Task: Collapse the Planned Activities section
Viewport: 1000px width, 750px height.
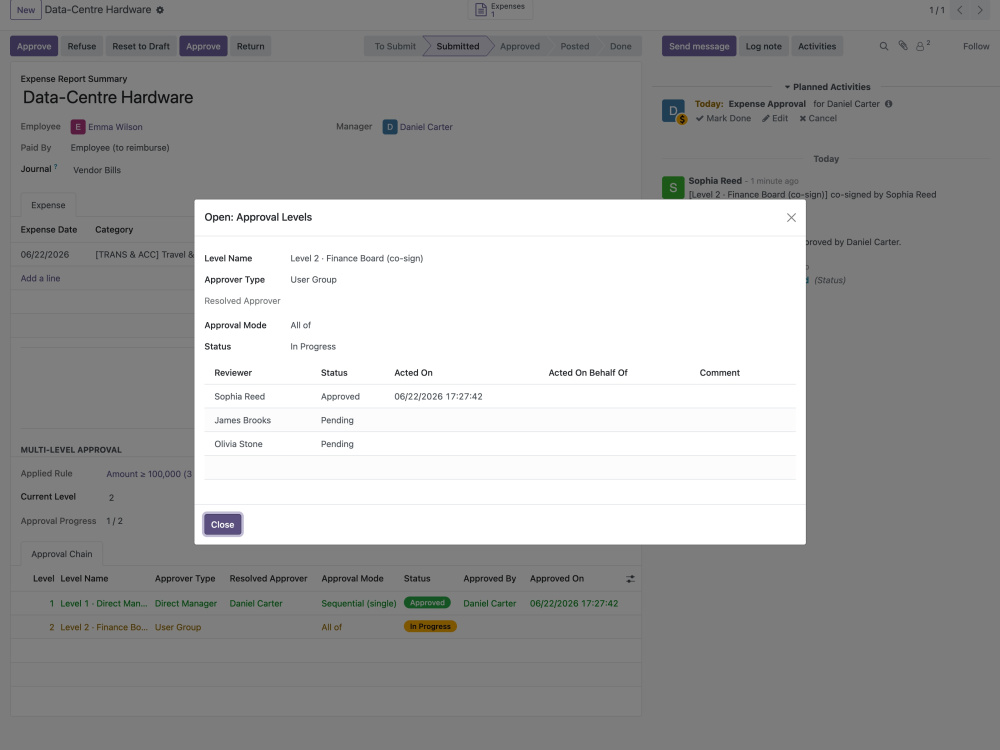Action: 827,87
